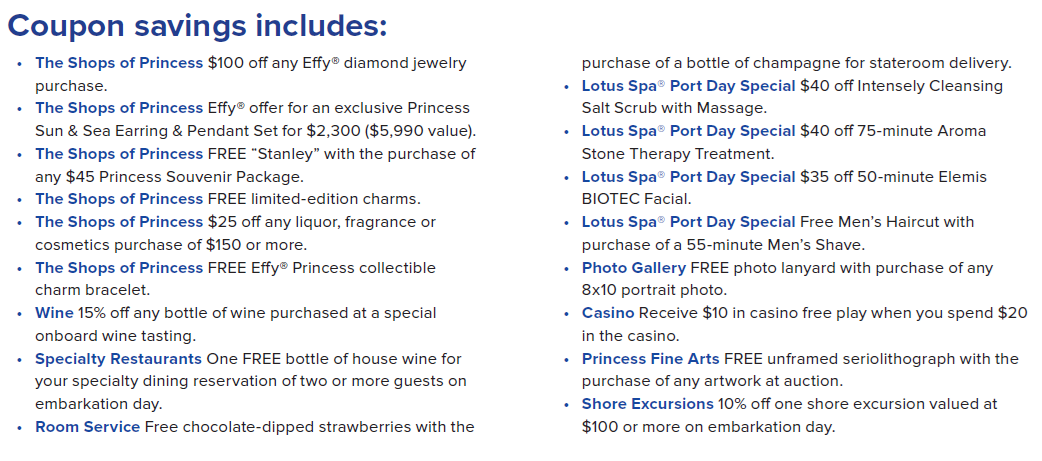The image size is (1042, 461).
Task: Open Shops of Princess link for $100 off Effy diamond jewelry
Action: click(x=119, y=63)
